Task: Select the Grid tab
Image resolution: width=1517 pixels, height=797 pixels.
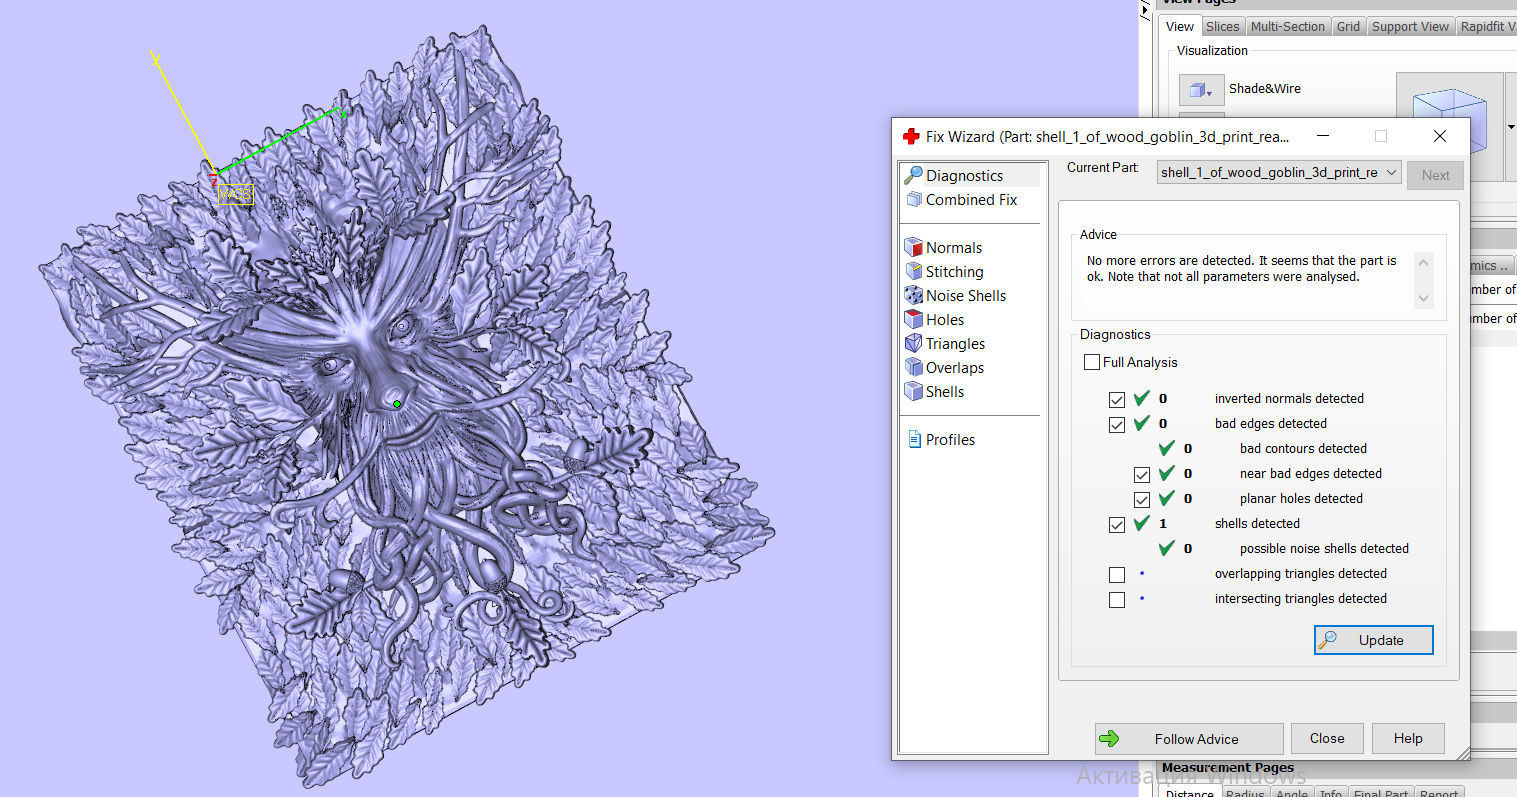Action: tap(1348, 27)
